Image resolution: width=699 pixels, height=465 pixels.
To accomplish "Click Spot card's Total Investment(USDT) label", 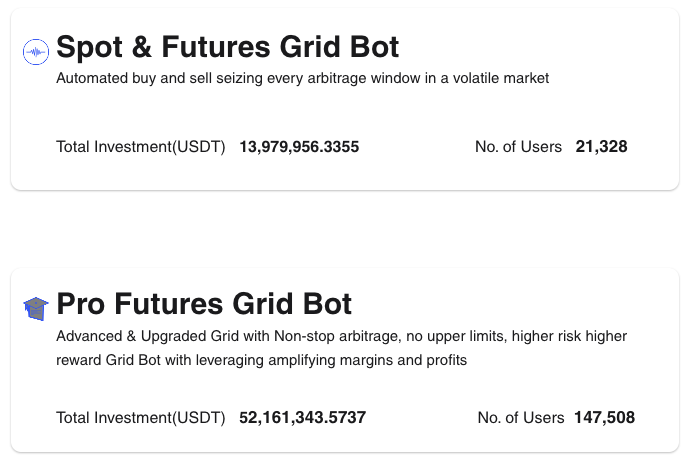I will (x=140, y=147).
